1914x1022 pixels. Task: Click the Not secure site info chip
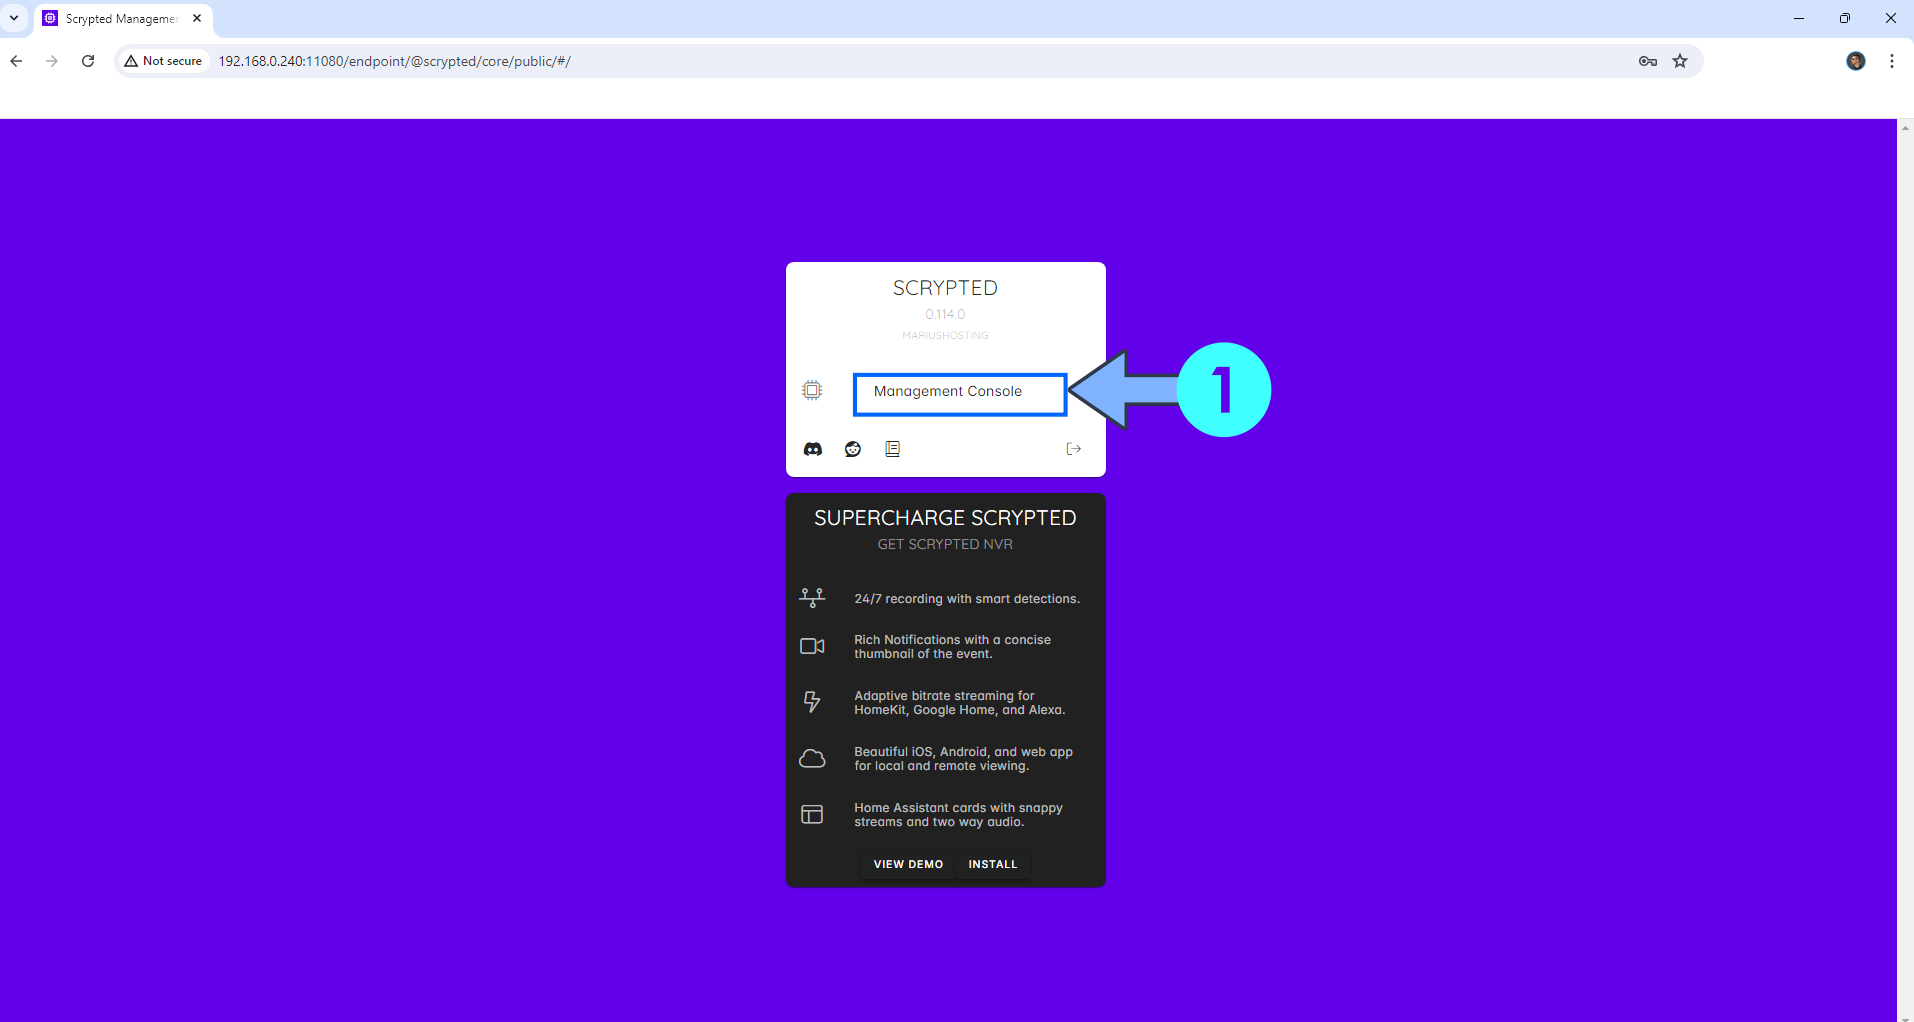(163, 61)
